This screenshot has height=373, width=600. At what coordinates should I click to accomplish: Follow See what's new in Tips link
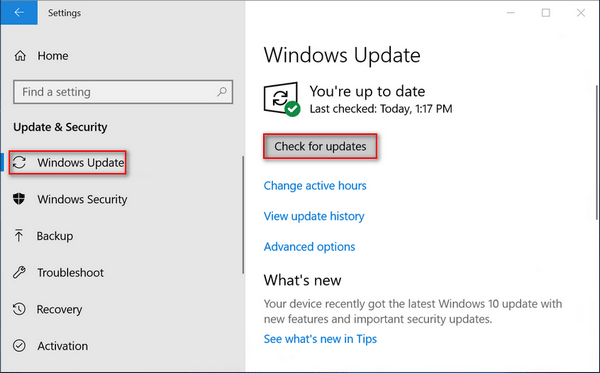pyautogui.click(x=320, y=339)
